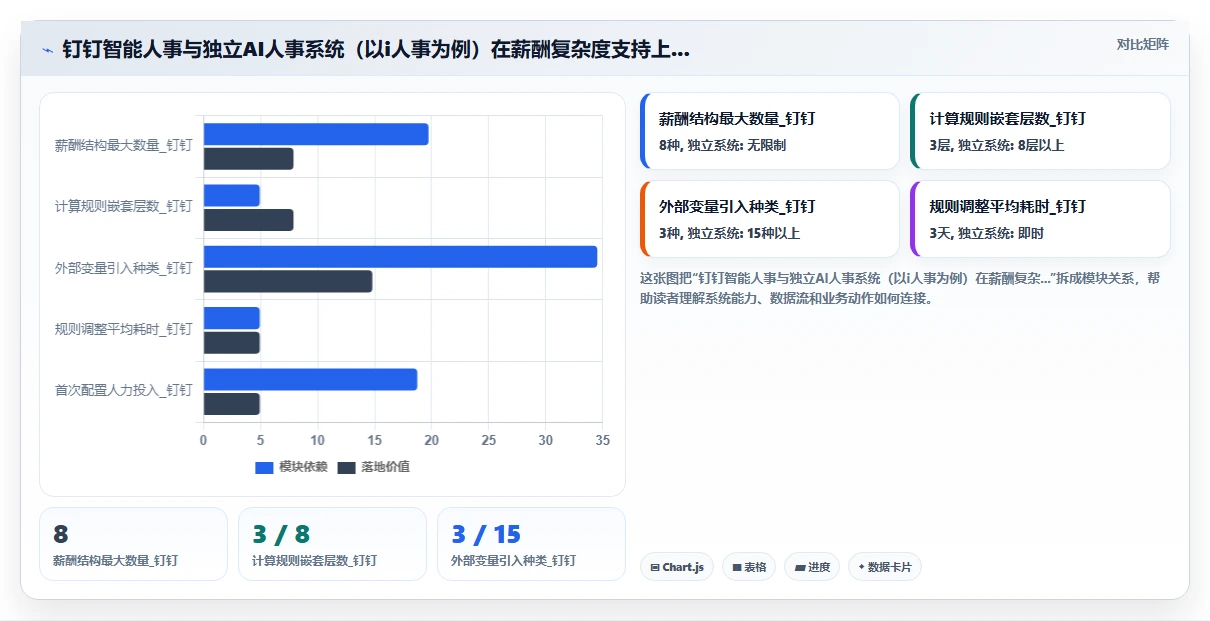Click the x-axis tick value 35
Screen dimensions: 1210x621
coord(602,440)
